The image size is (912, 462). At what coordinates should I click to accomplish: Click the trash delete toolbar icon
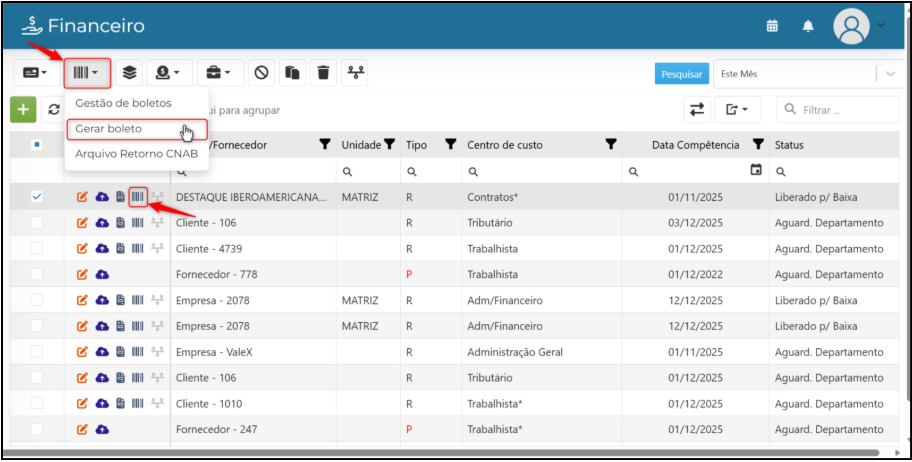pos(323,73)
